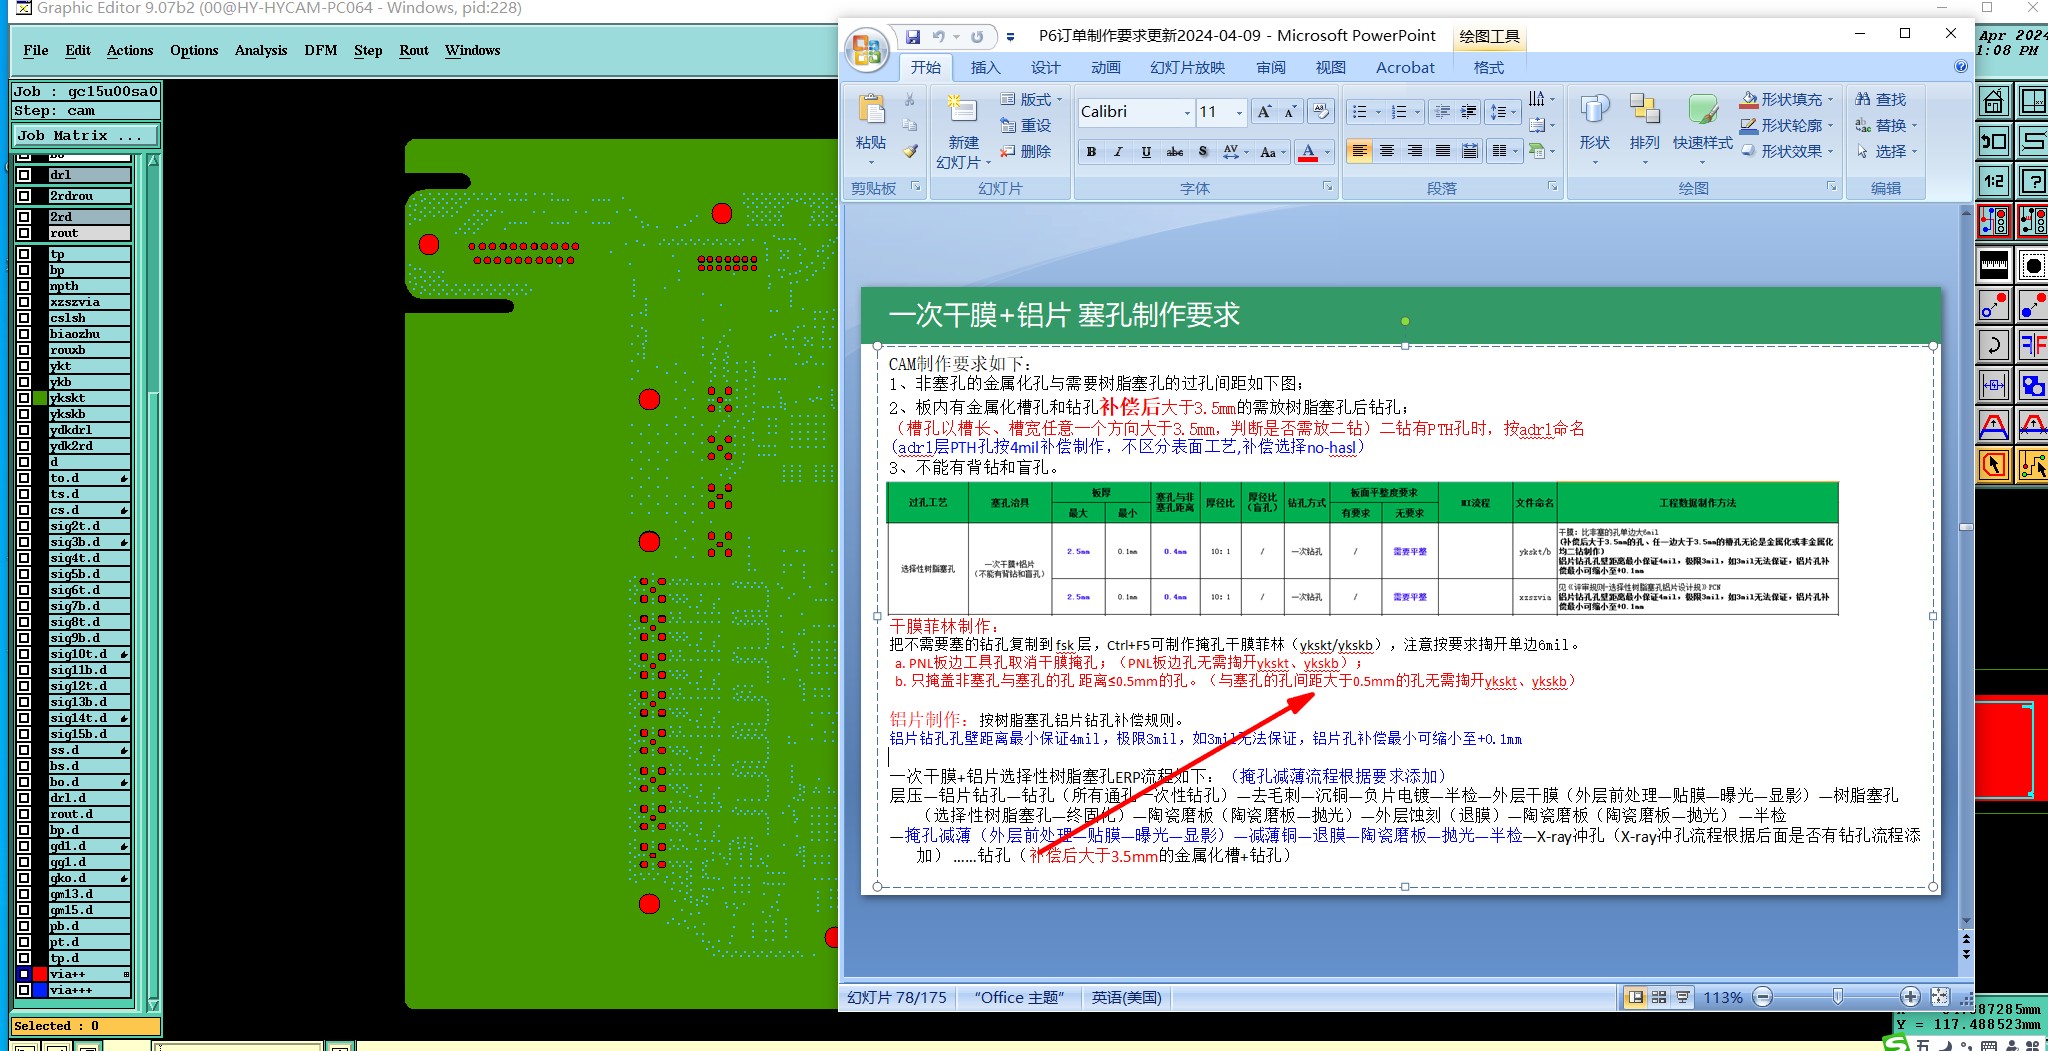Click the Reset (重设) slide button
This screenshot has width=2048, height=1051.
[x=1026, y=125]
